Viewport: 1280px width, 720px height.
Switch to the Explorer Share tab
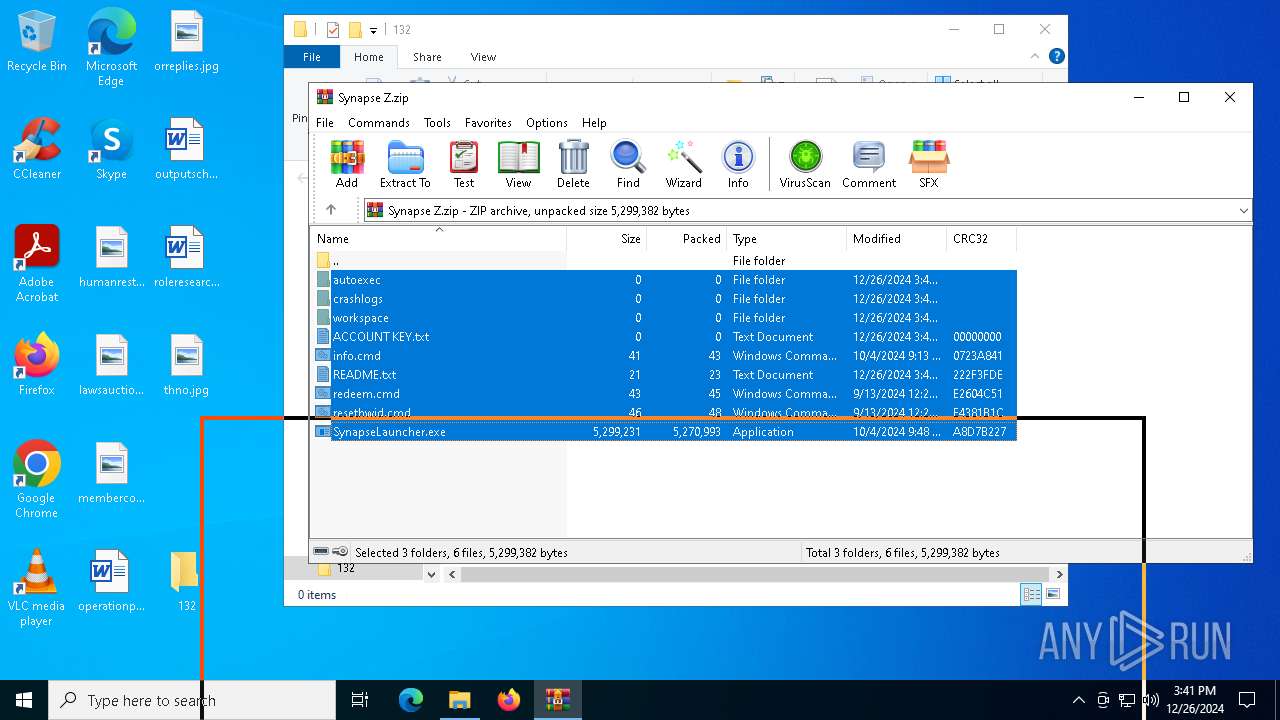coord(427,57)
